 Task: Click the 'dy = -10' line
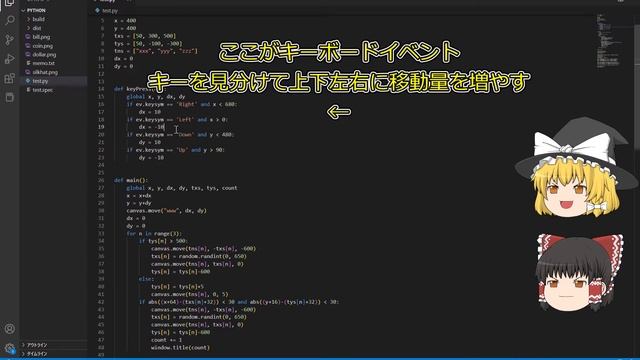tap(151, 158)
